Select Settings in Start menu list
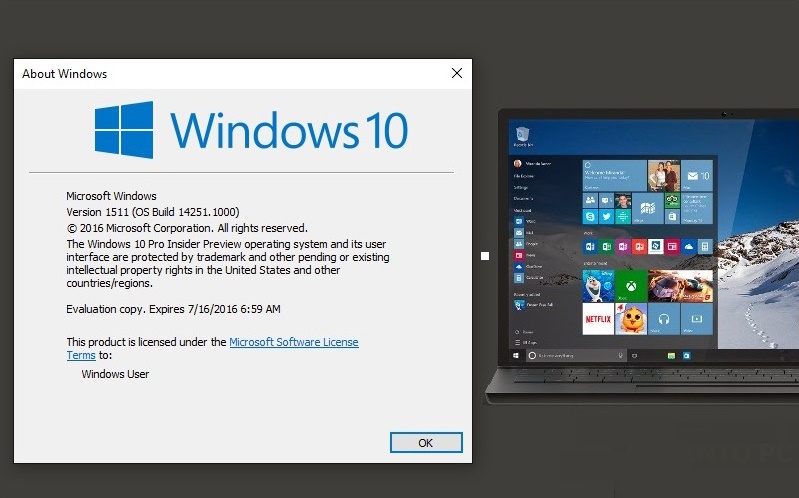The height and width of the screenshot is (498, 799). pyautogui.click(x=521, y=187)
